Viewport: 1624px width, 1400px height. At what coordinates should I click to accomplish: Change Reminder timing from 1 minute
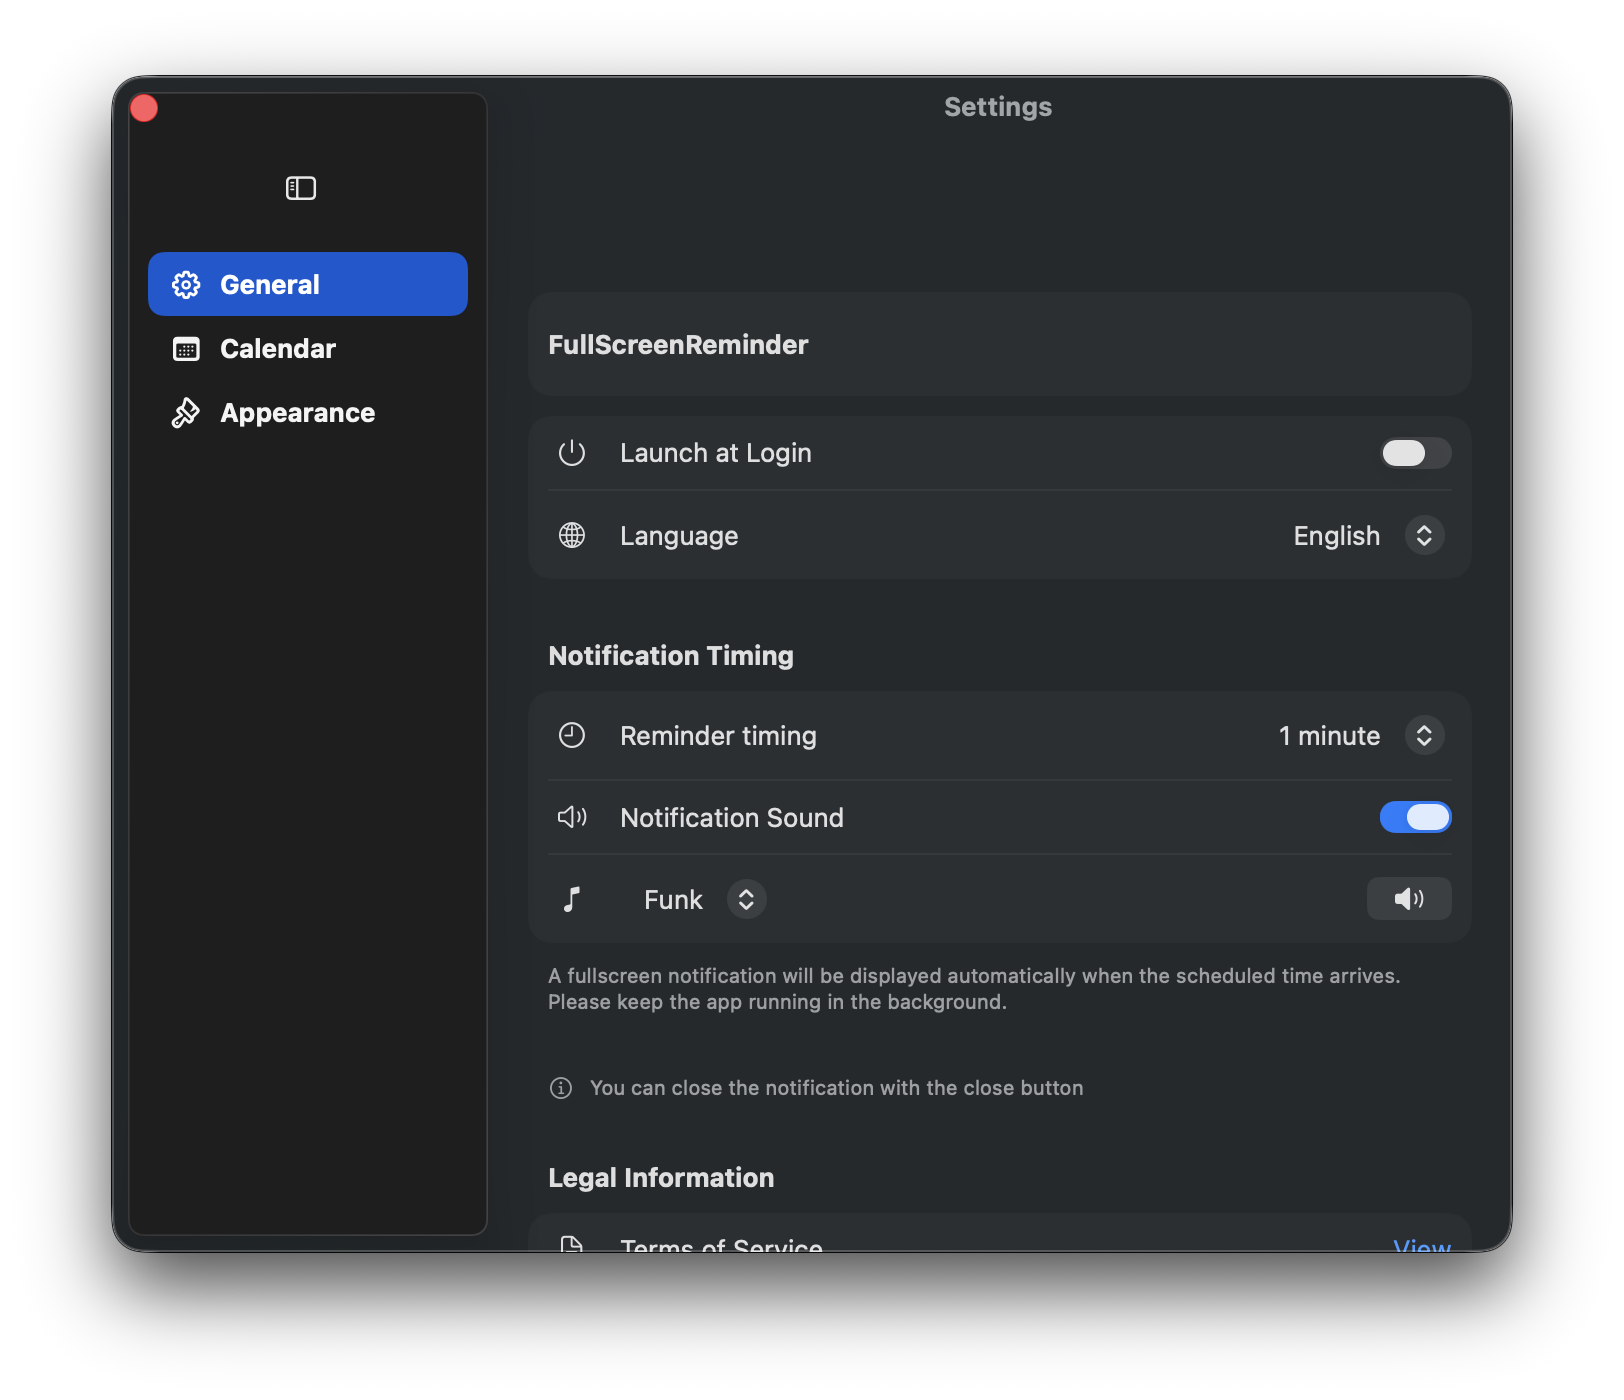tap(1424, 735)
